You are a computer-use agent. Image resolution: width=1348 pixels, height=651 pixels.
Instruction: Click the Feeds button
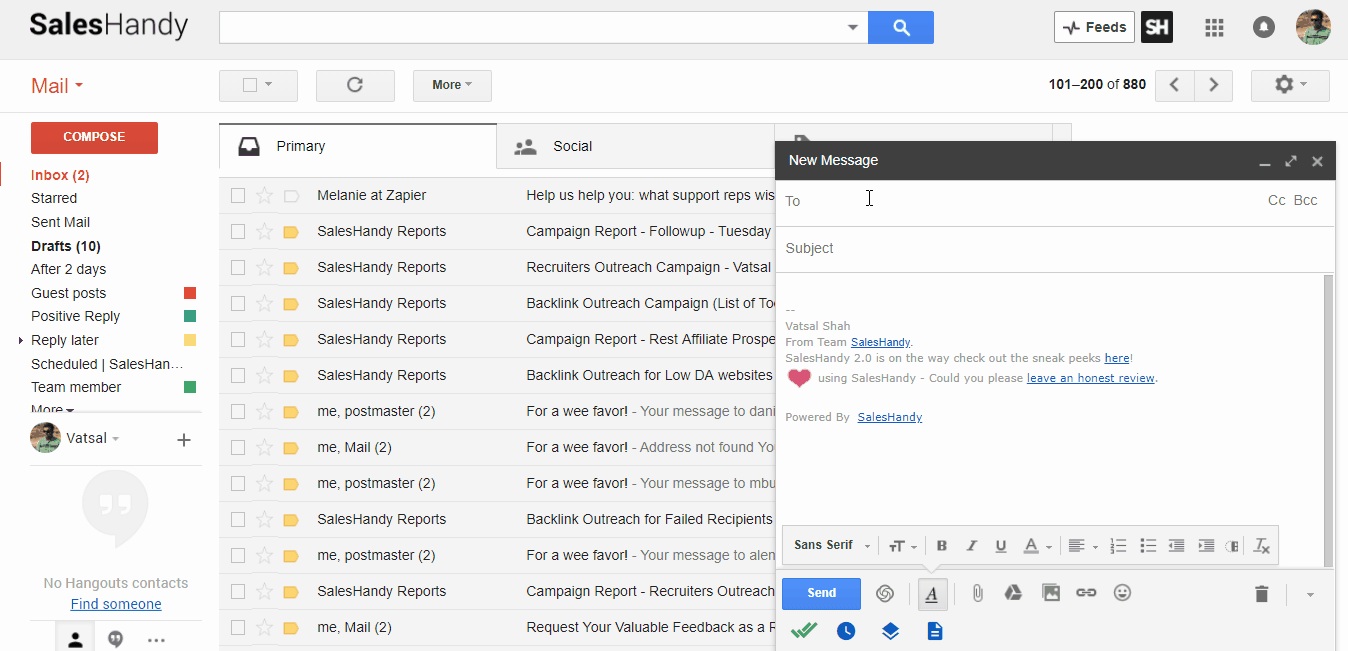pos(1094,27)
